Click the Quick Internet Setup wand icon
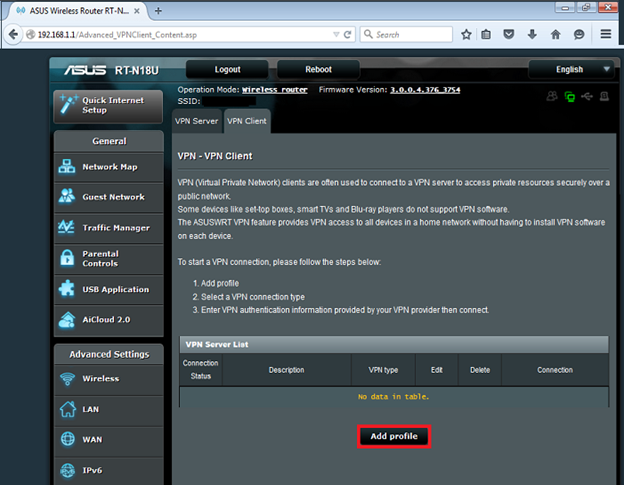This screenshot has width=624, height=485. coord(68,105)
